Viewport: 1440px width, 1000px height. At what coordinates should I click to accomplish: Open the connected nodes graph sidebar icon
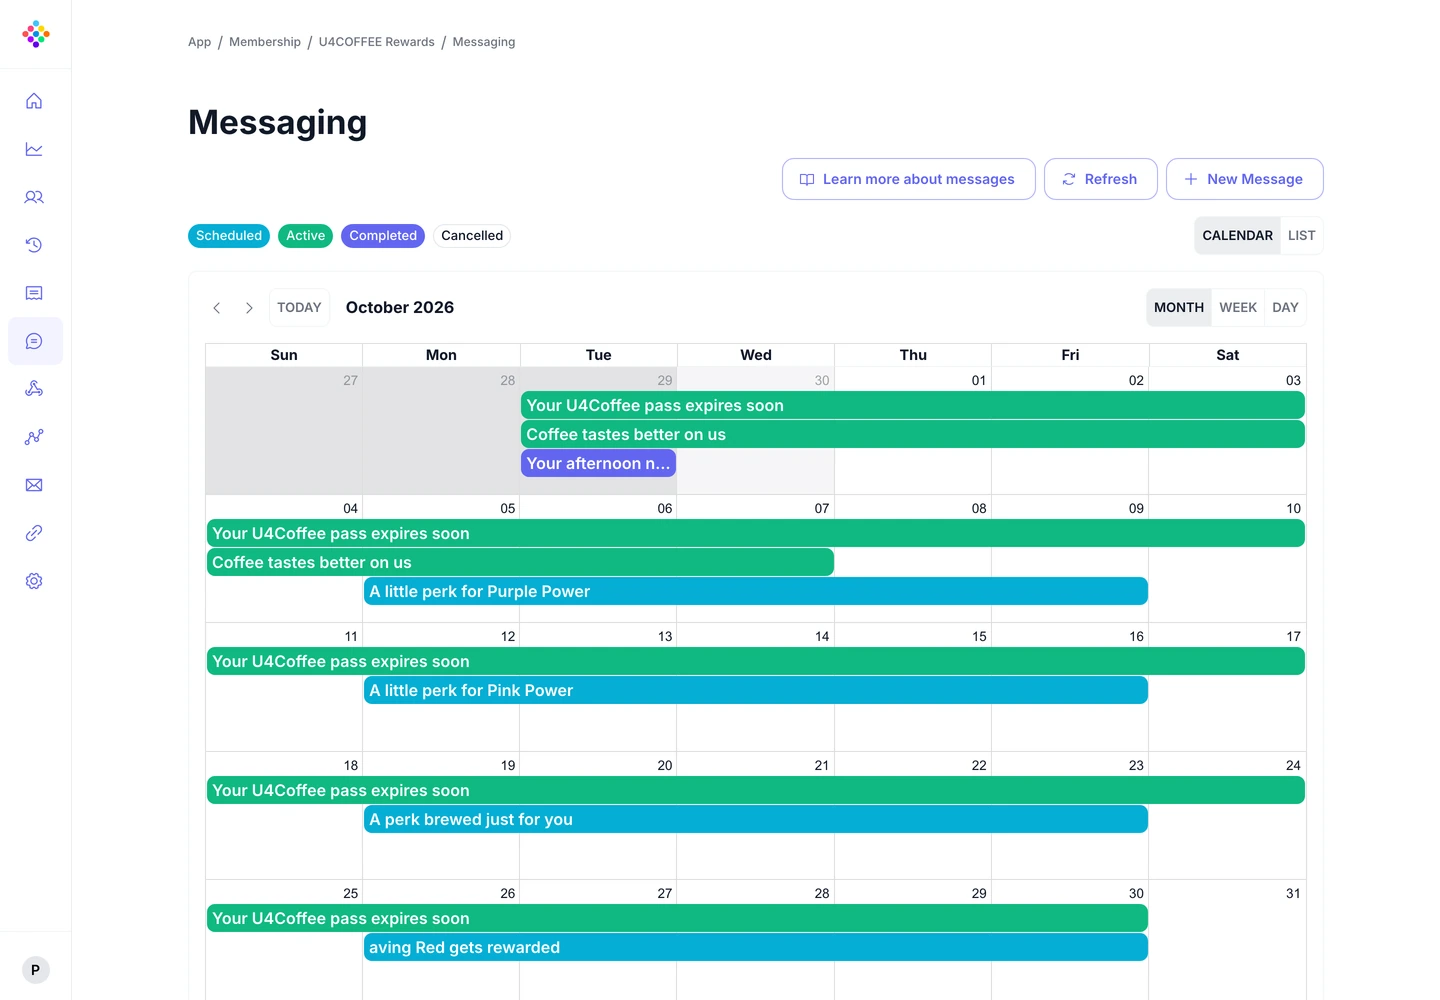(34, 437)
